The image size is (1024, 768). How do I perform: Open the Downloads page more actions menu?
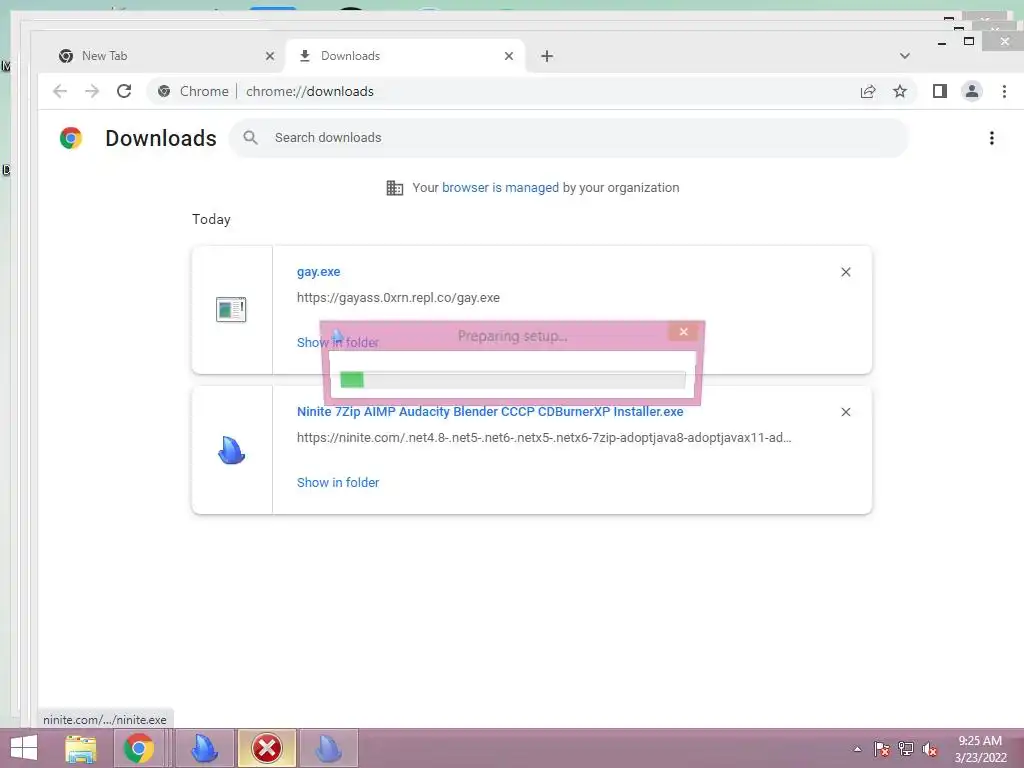click(991, 138)
